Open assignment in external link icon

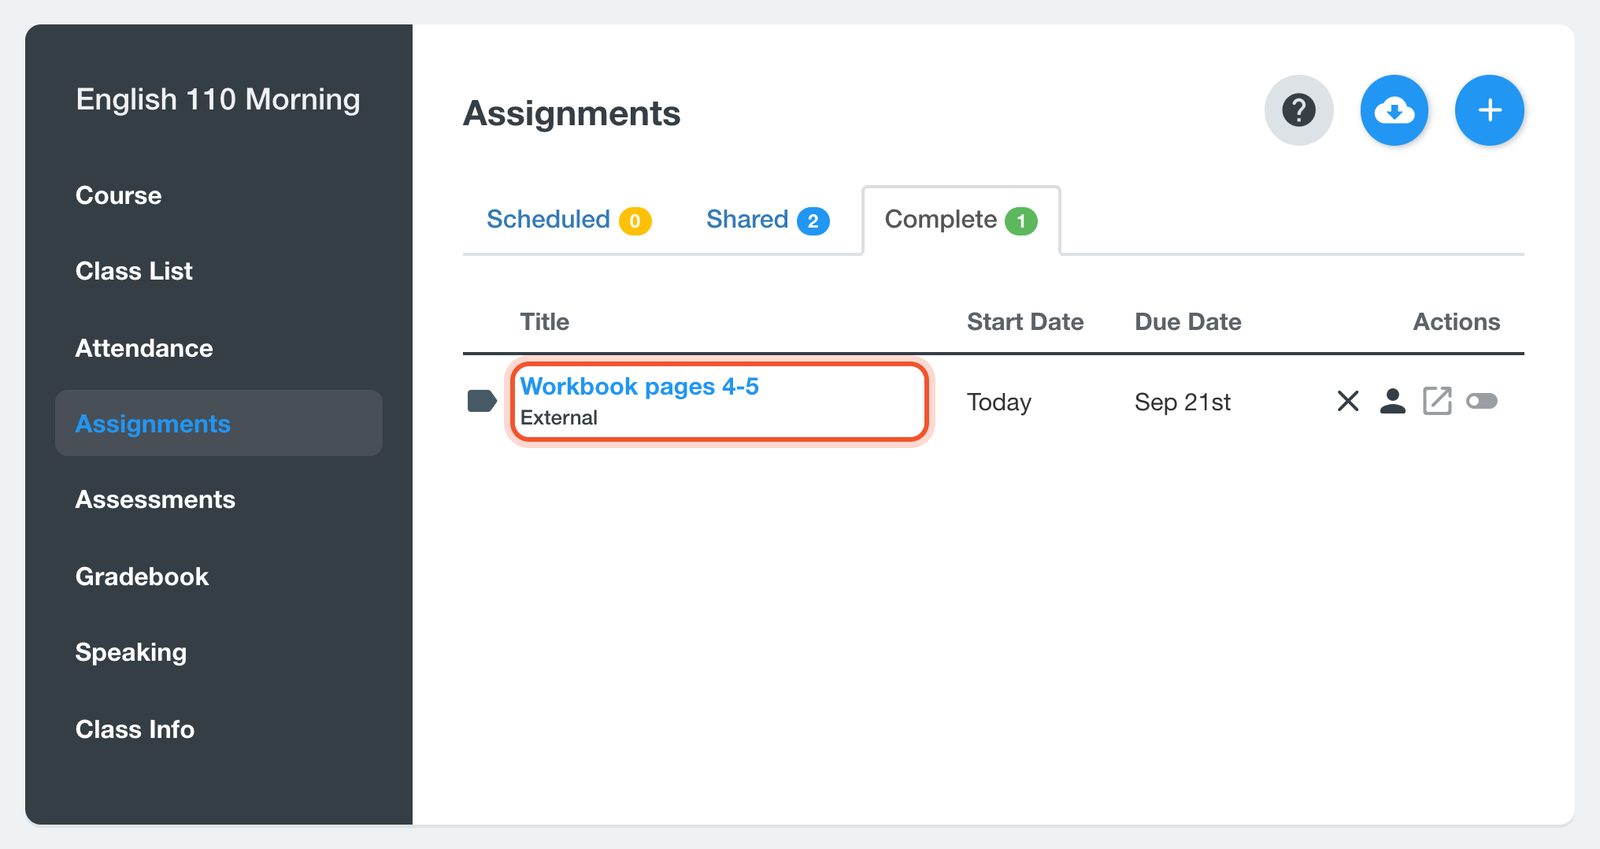pyautogui.click(x=1437, y=401)
